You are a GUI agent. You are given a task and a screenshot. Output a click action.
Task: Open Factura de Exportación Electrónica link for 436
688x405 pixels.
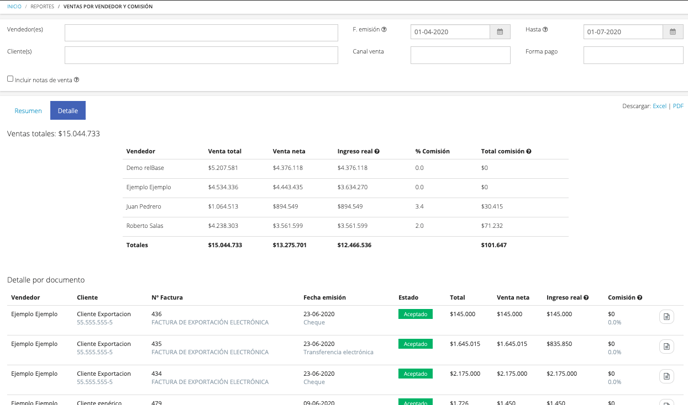210,323
